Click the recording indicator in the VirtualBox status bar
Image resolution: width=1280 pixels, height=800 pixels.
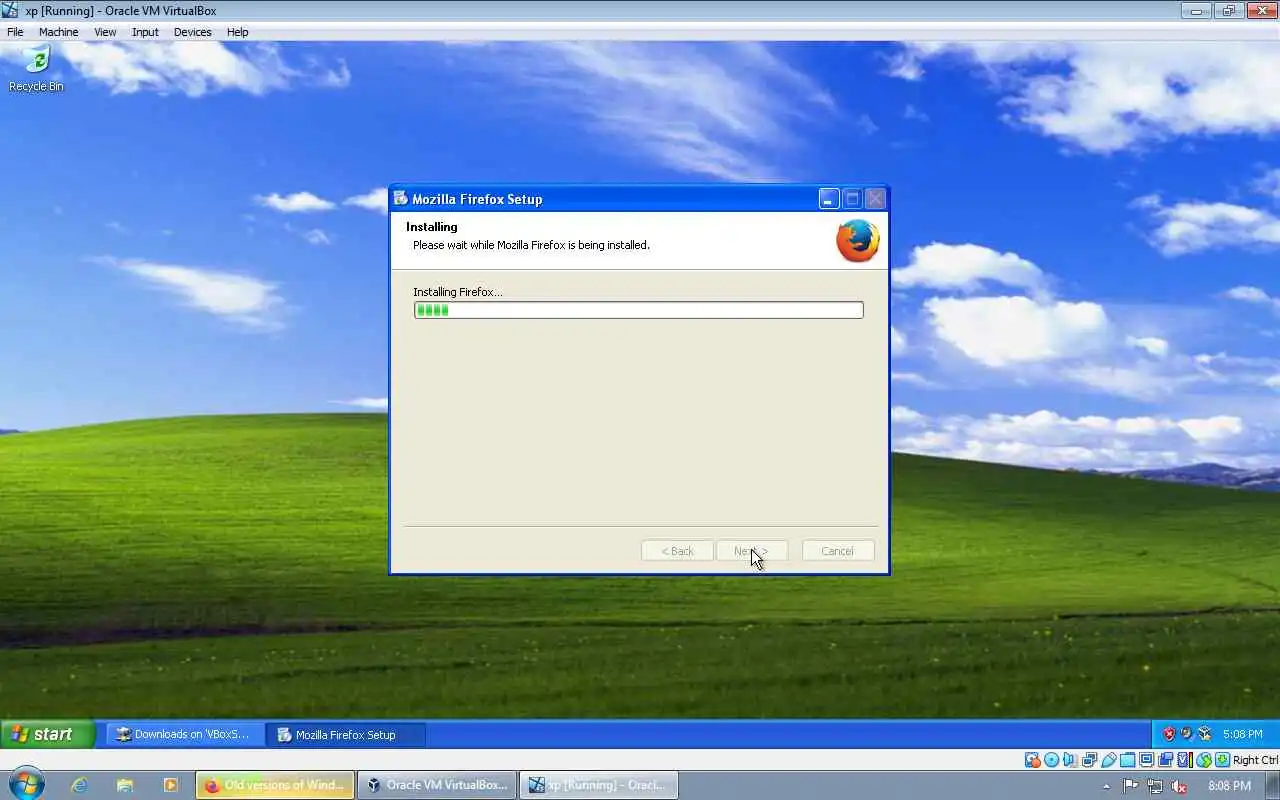point(1165,760)
